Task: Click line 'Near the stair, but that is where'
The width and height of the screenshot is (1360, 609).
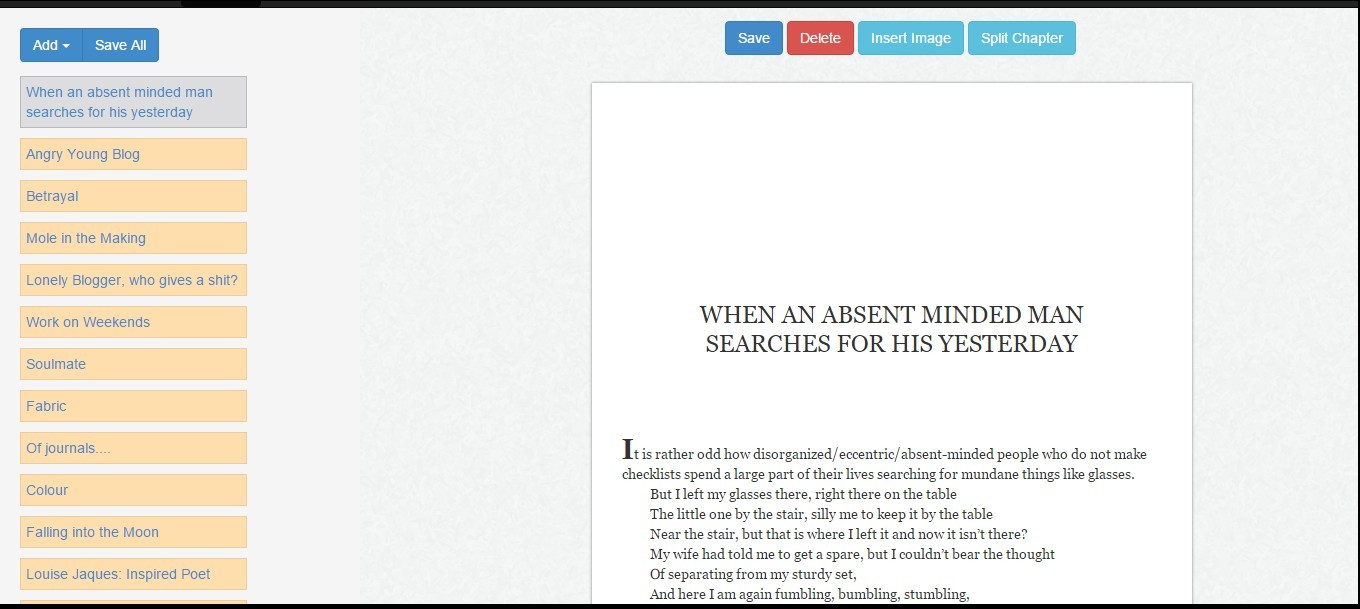Action: pyautogui.click(x=838, y=534)
